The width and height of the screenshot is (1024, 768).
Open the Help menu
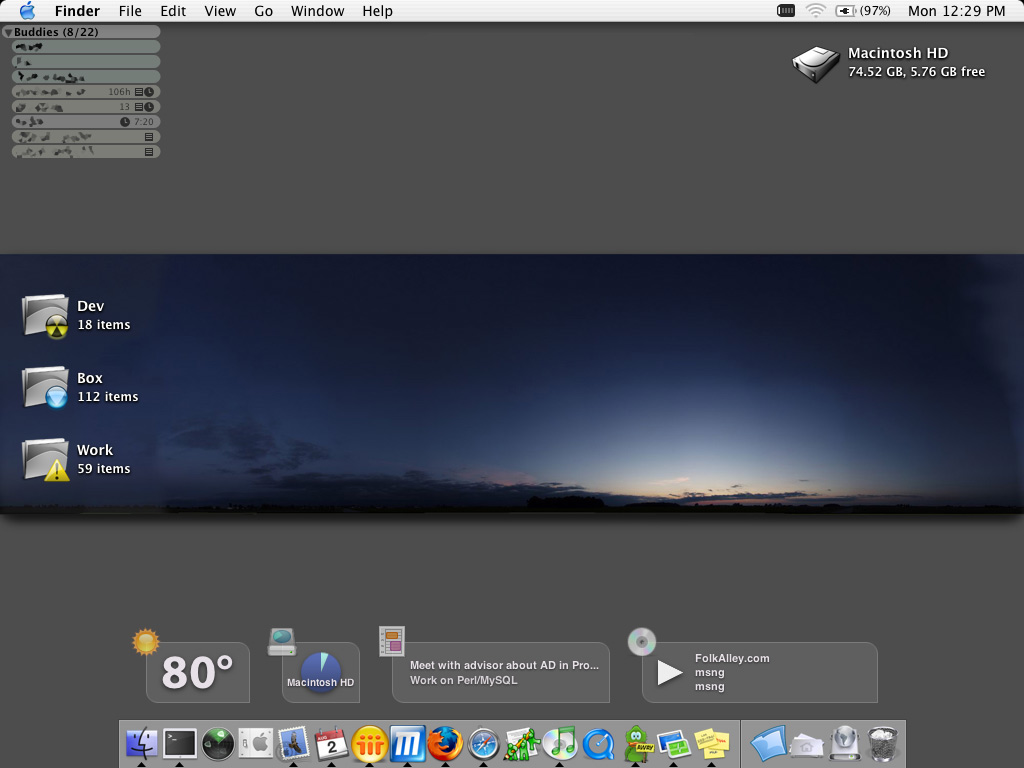(x=377, y=11)
